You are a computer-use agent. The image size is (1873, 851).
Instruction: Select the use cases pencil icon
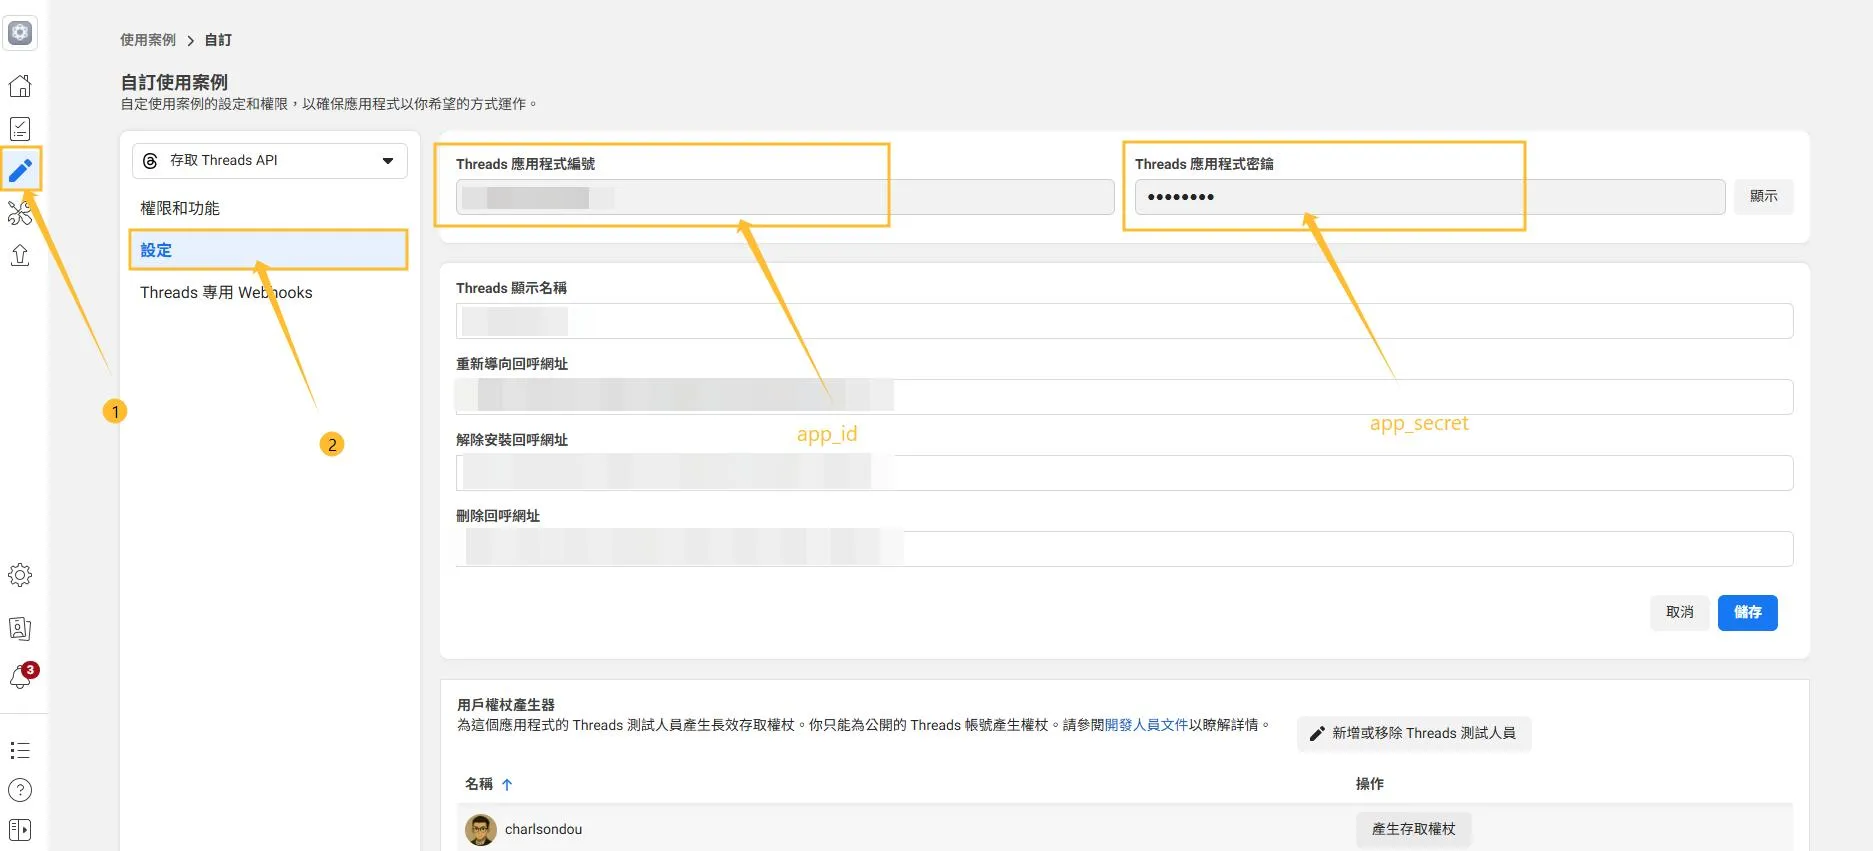point(20,170)
